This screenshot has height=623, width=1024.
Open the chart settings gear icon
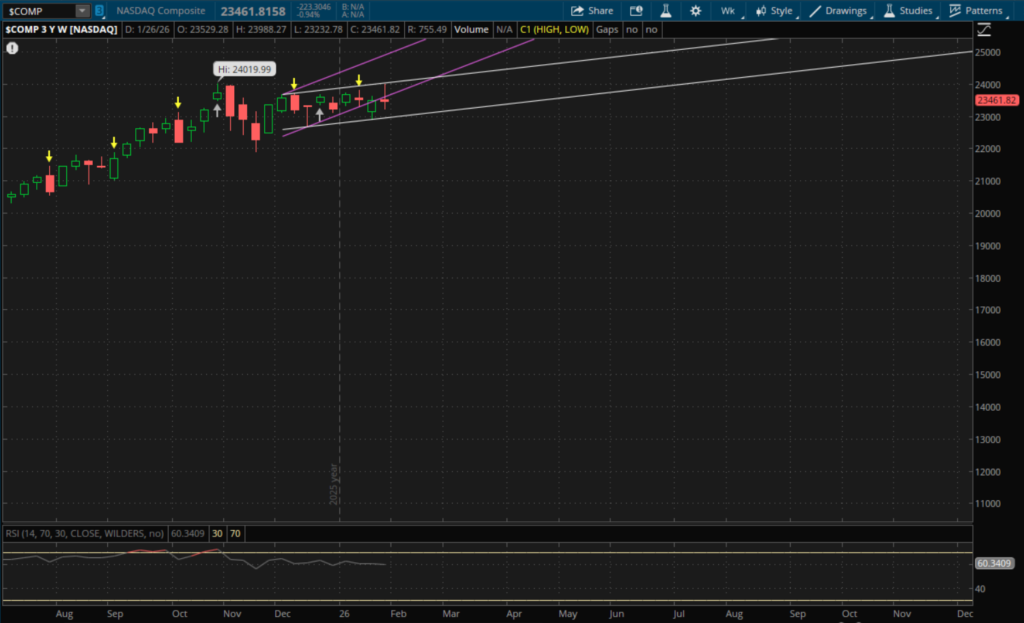tap(693, 11)
